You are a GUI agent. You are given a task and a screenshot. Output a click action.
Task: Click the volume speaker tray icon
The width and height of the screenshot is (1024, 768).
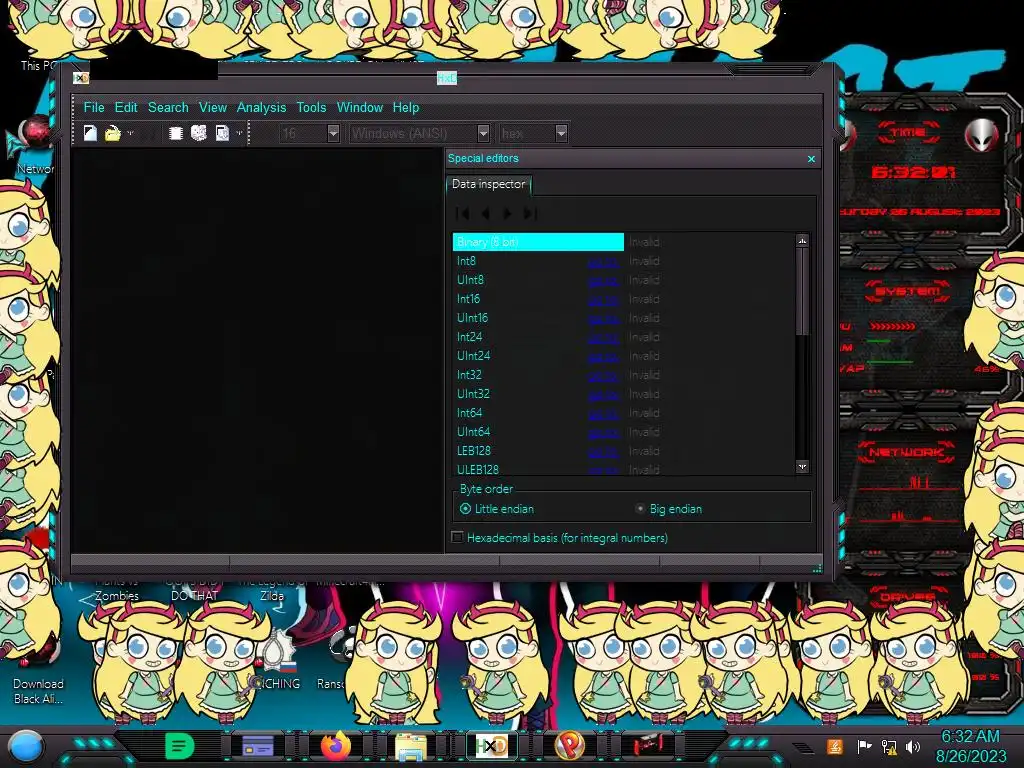tap(913, 746)
